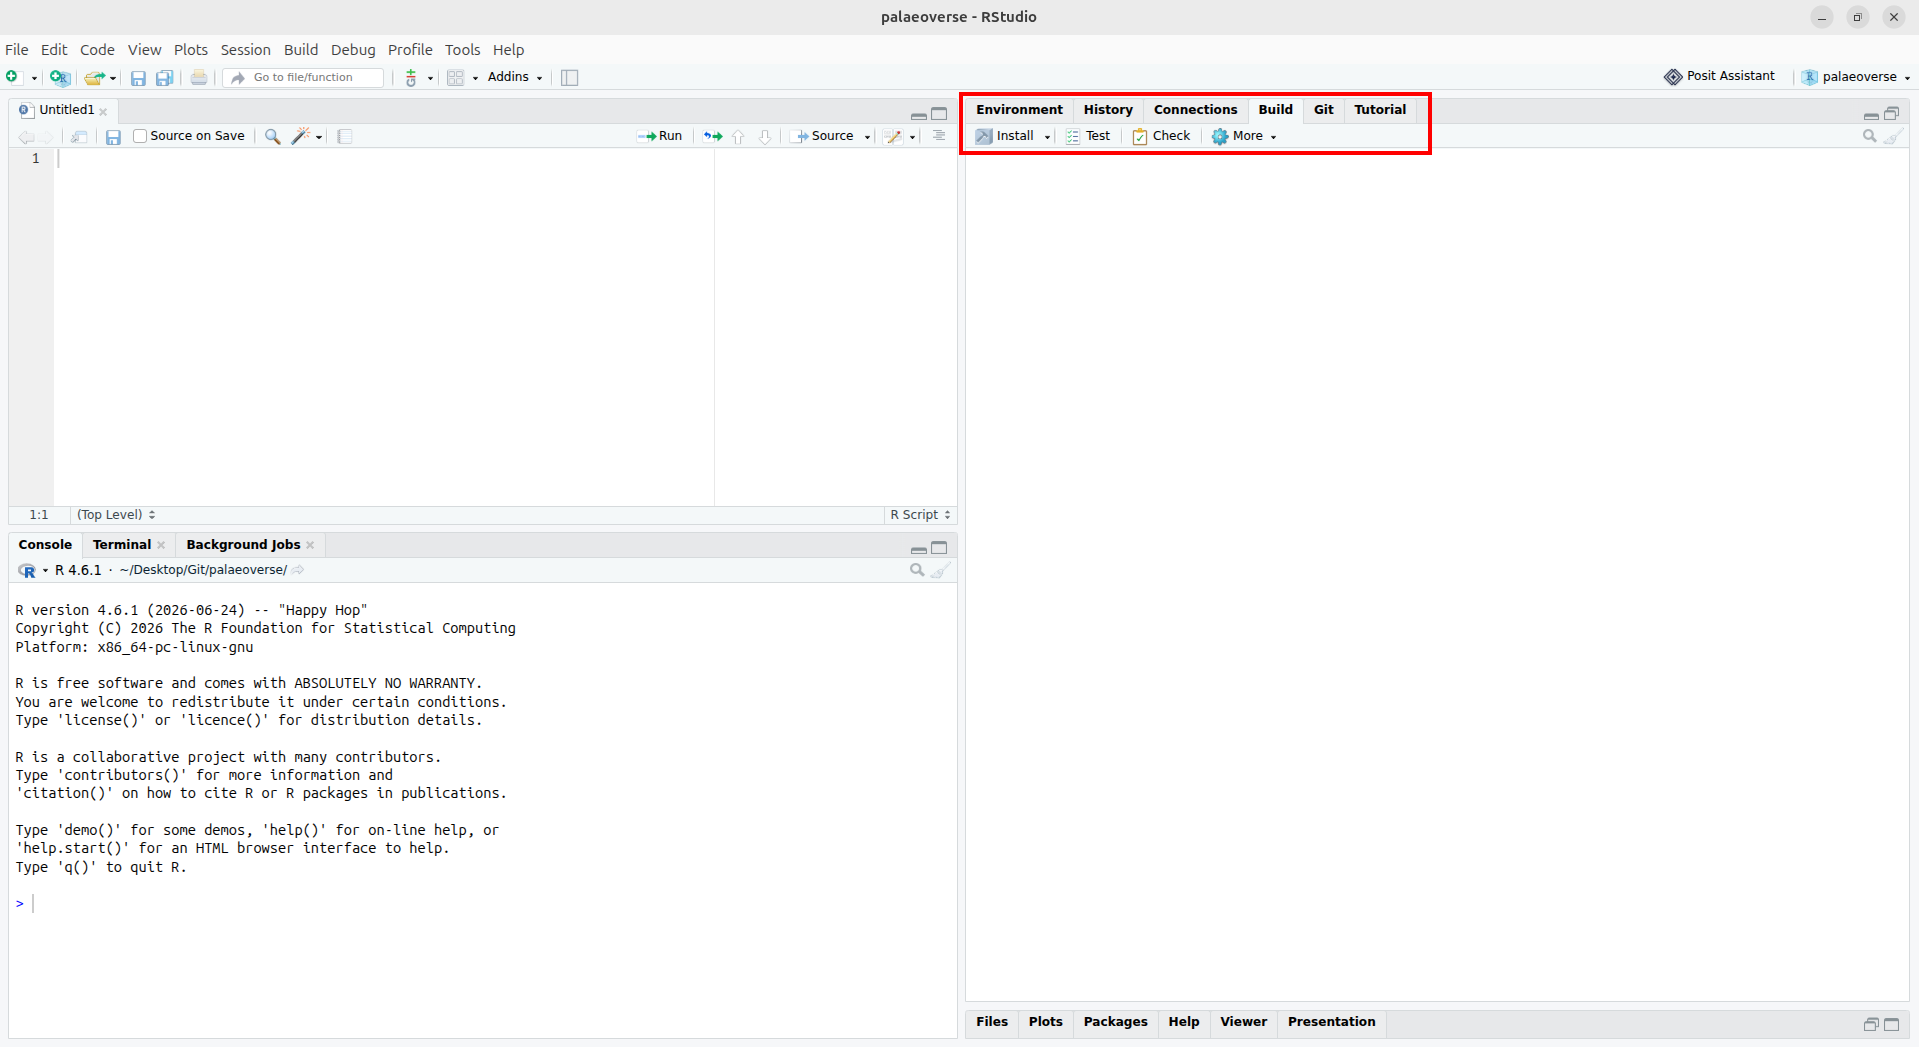Show Untitled1 in a new window
The width and height of the screenshot is (1919, 1047).
pyautogui.click(x=79, y=136)
